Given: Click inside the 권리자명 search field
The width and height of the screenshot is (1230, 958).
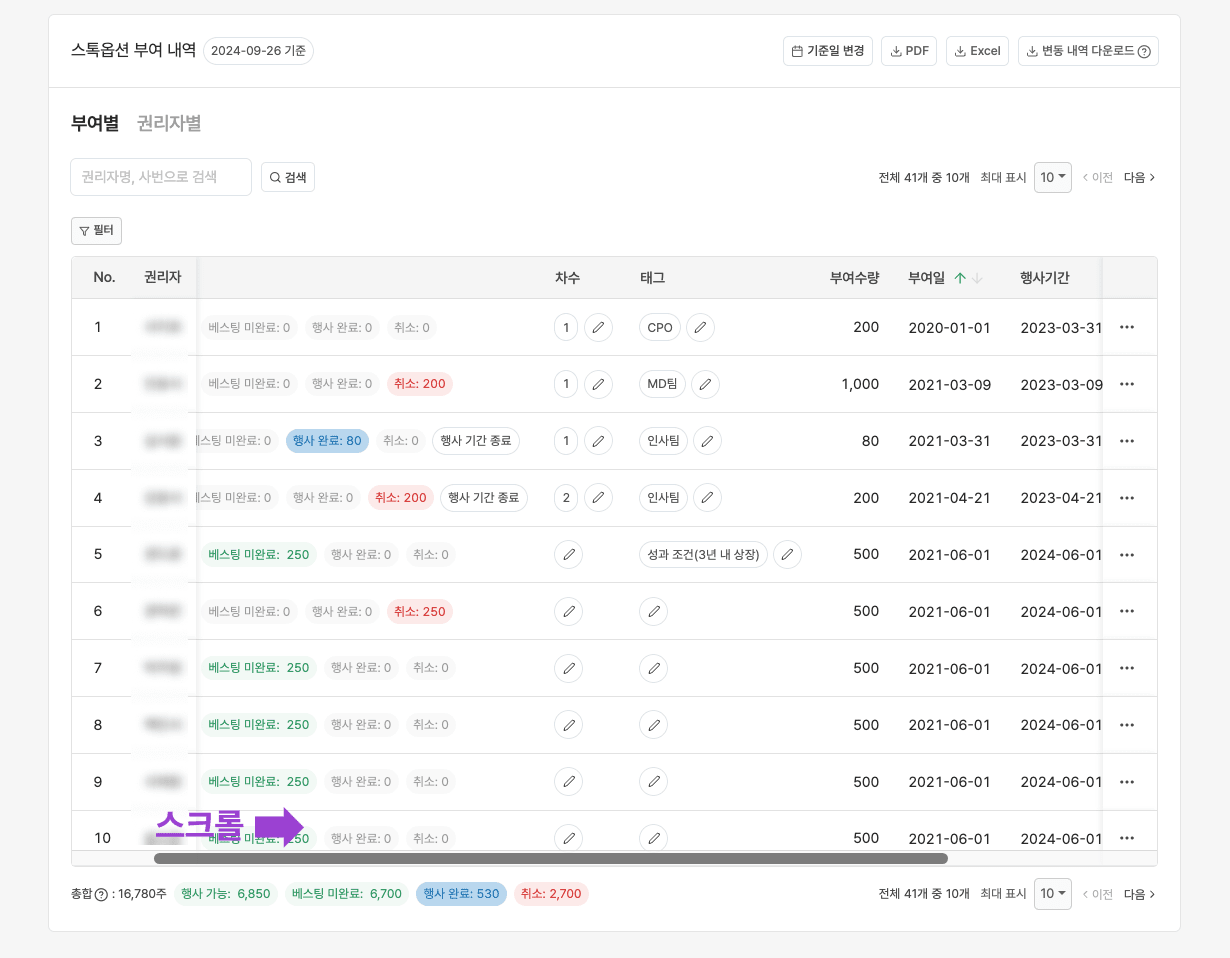Looking at the screenshot, I should tap(160, 176).
